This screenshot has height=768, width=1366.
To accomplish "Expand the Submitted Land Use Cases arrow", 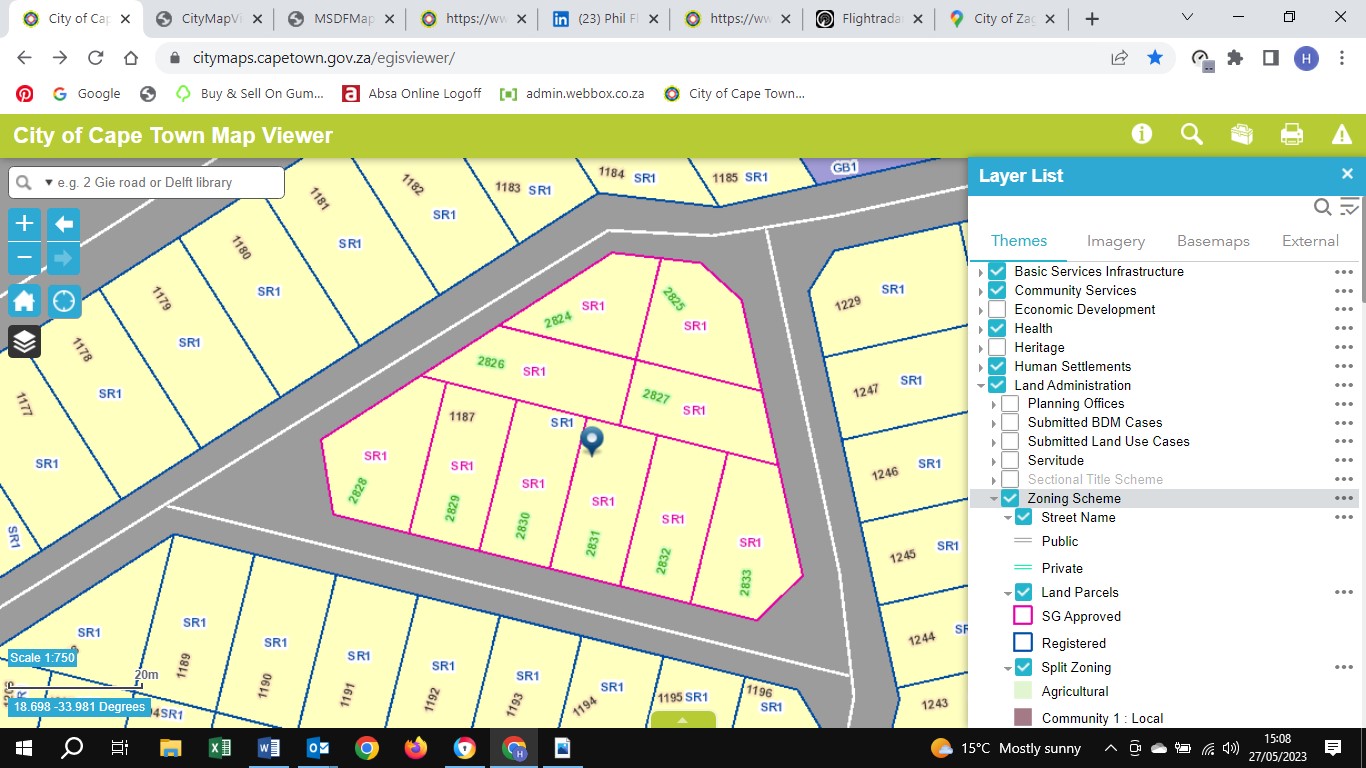I will pos(994,442).
